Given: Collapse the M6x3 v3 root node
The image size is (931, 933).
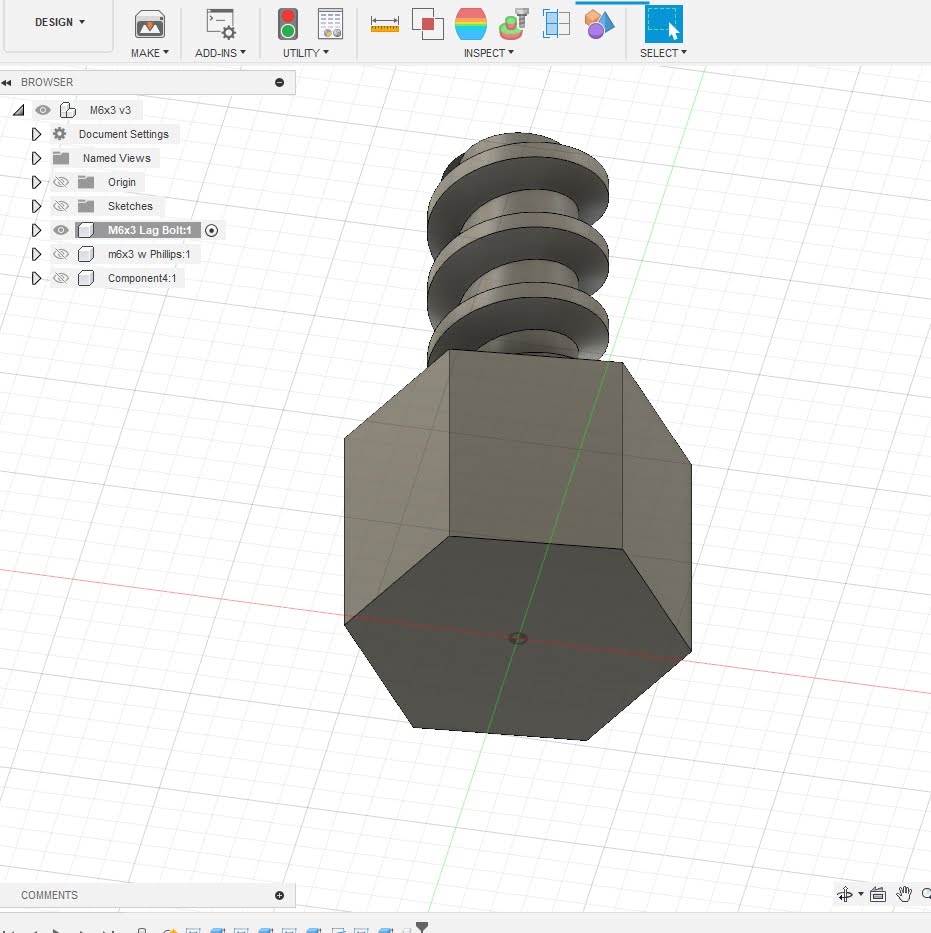Looking at the screenshot, I should click(x=19, y=110).
